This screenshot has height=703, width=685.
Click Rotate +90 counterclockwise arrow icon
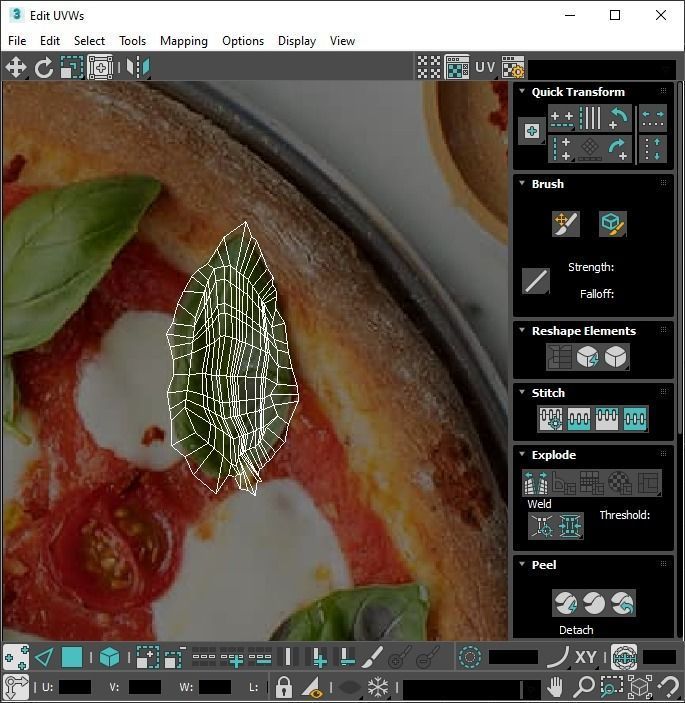pos(618,118)
